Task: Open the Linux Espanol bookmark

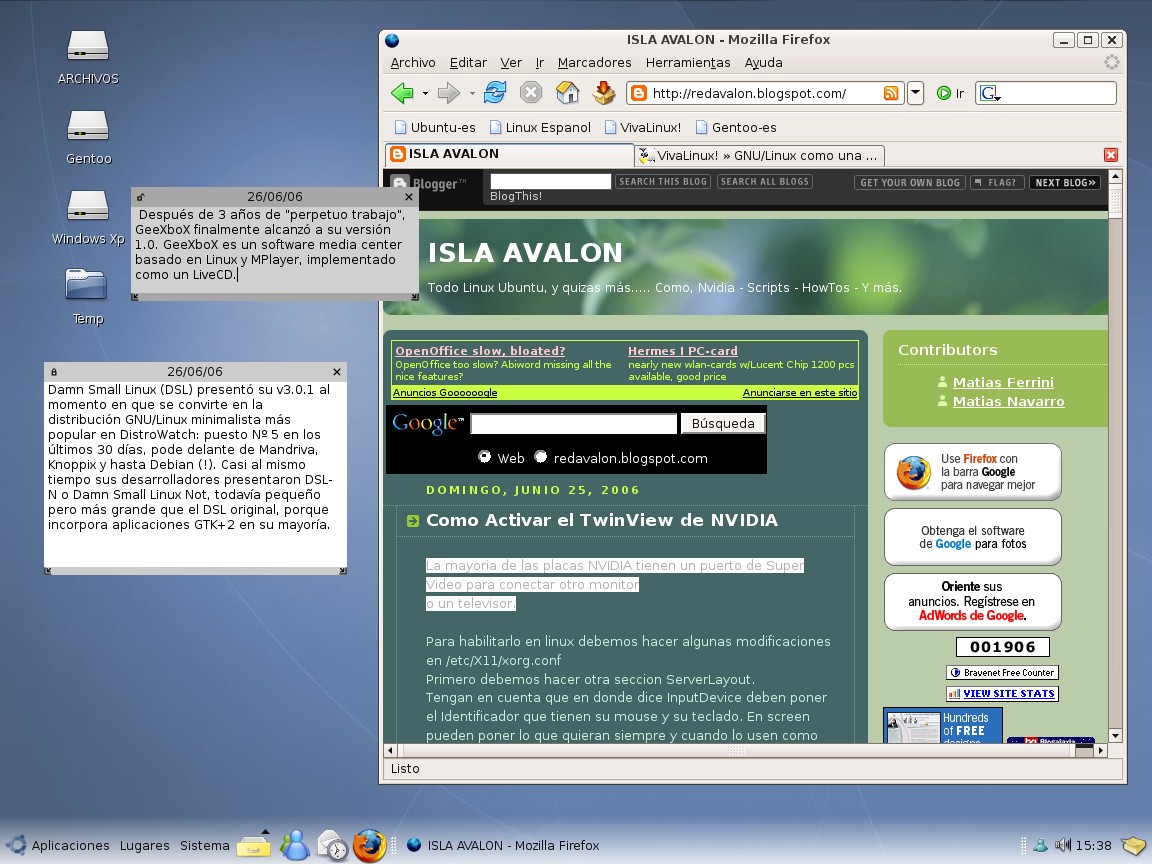Action: click(540, 127)
